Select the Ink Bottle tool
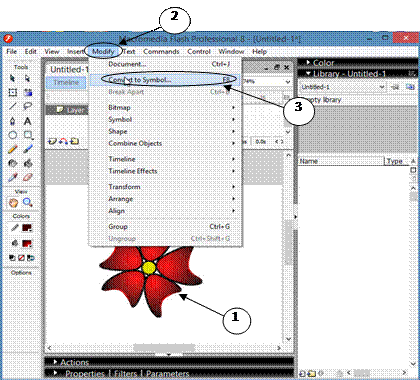This screenshot has height=380, width=420. coord(12,163)
